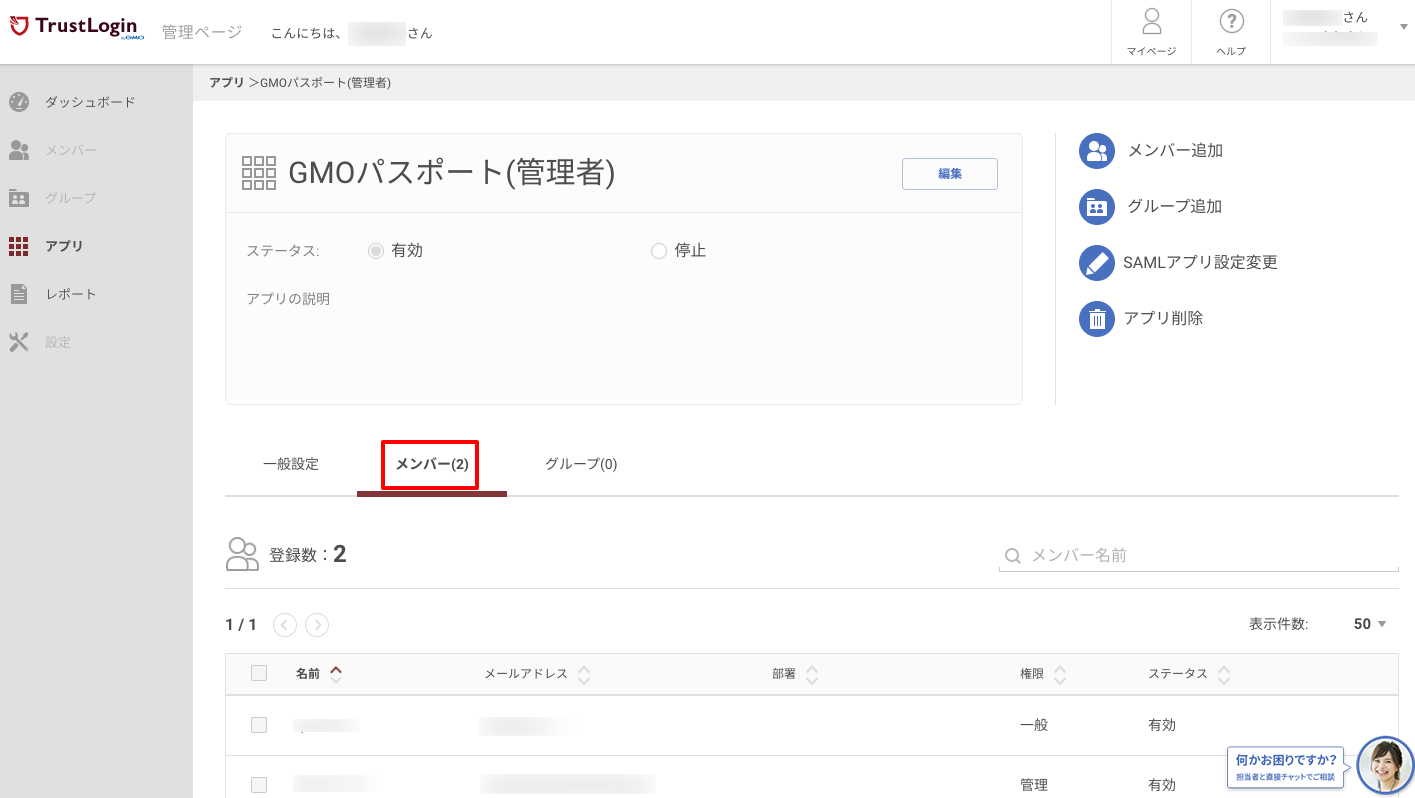1415x798 pixels.
Task: Sort by メールアドレス column
Action: (x=537, y=674)
